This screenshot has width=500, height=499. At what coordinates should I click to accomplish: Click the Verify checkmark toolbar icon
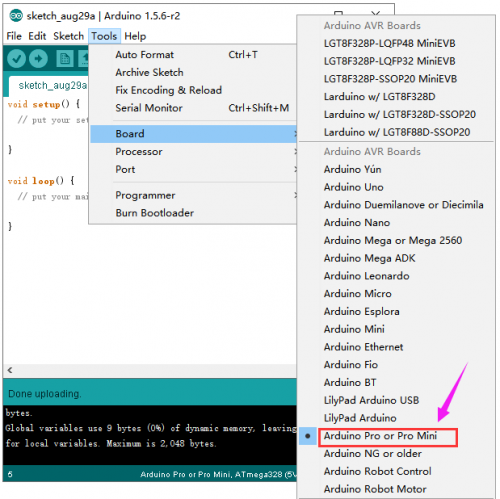(x=16, y=59)
